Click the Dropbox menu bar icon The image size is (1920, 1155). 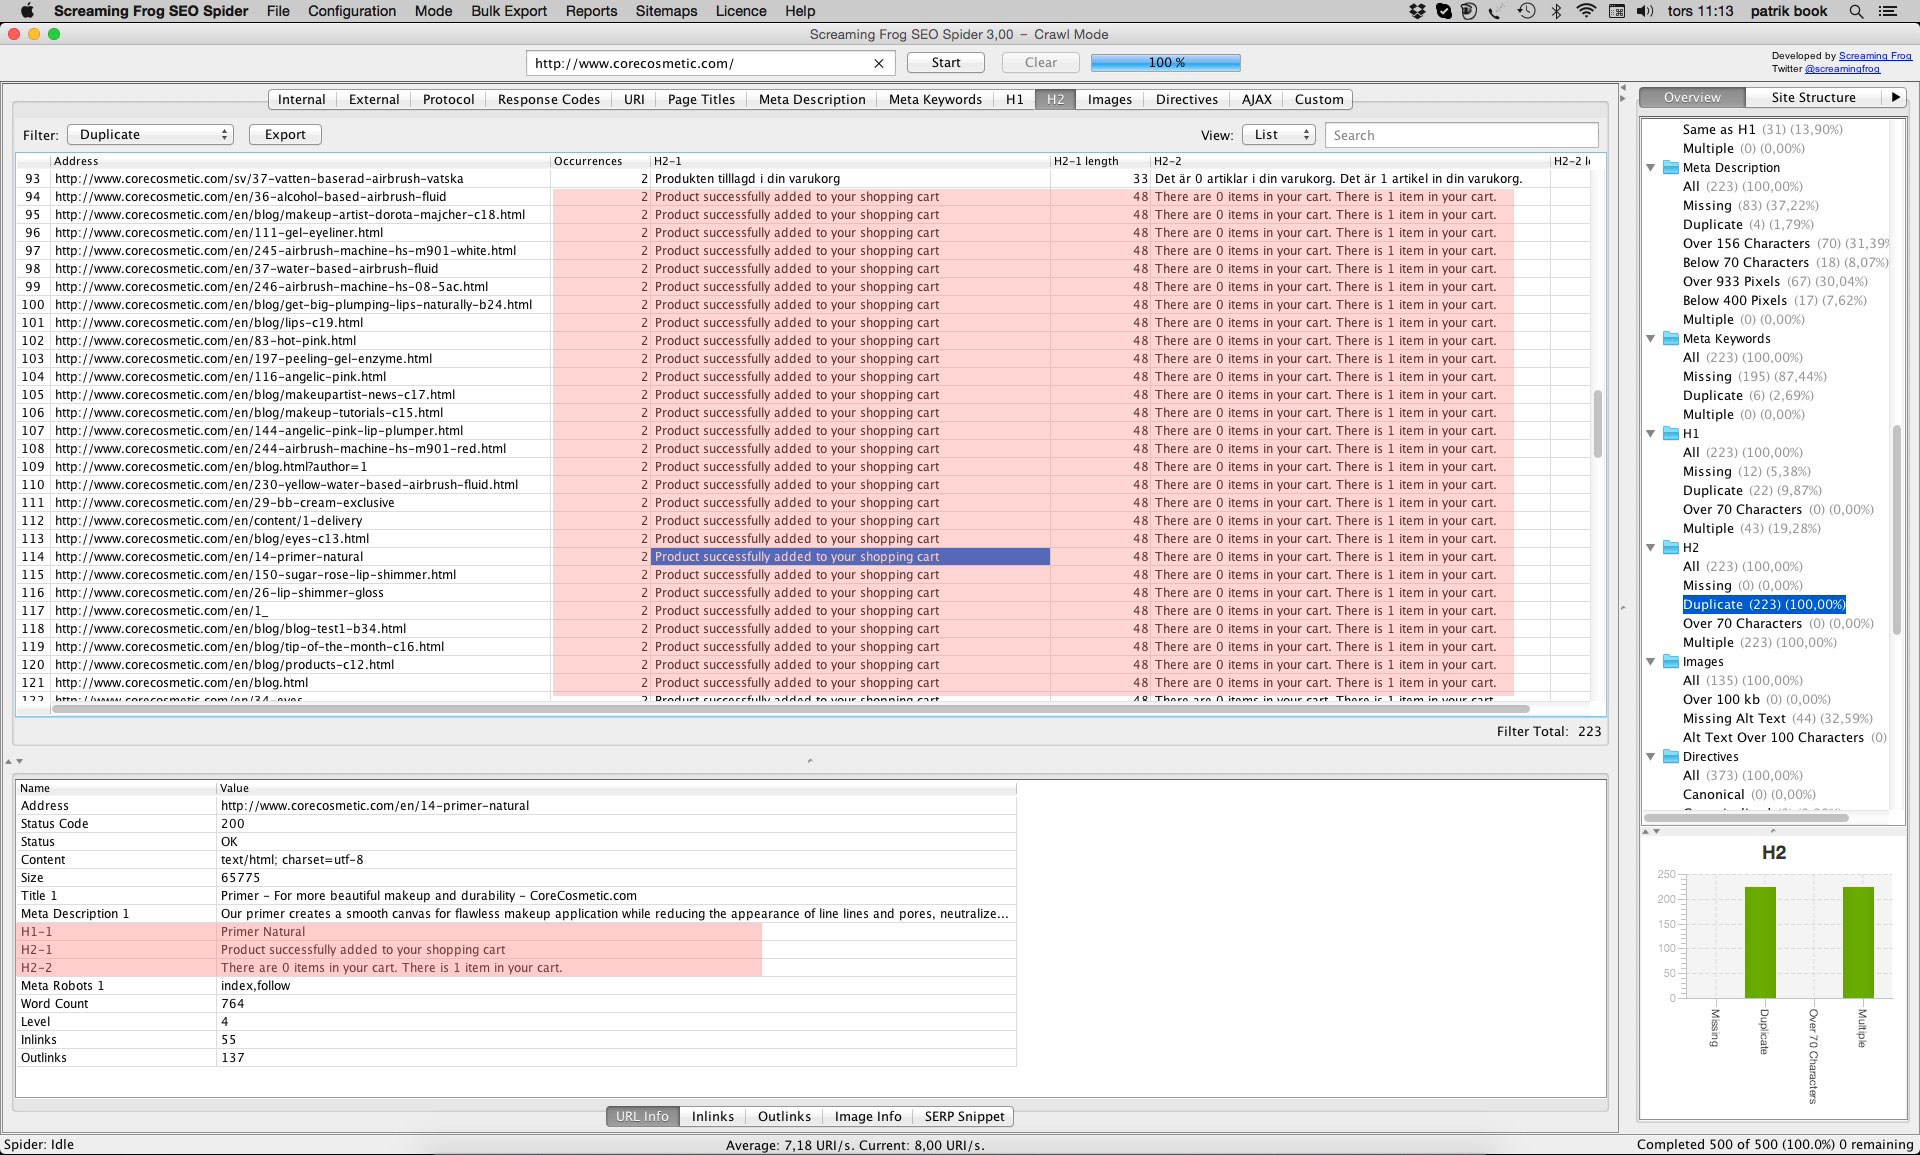(x=1417, y=11)
